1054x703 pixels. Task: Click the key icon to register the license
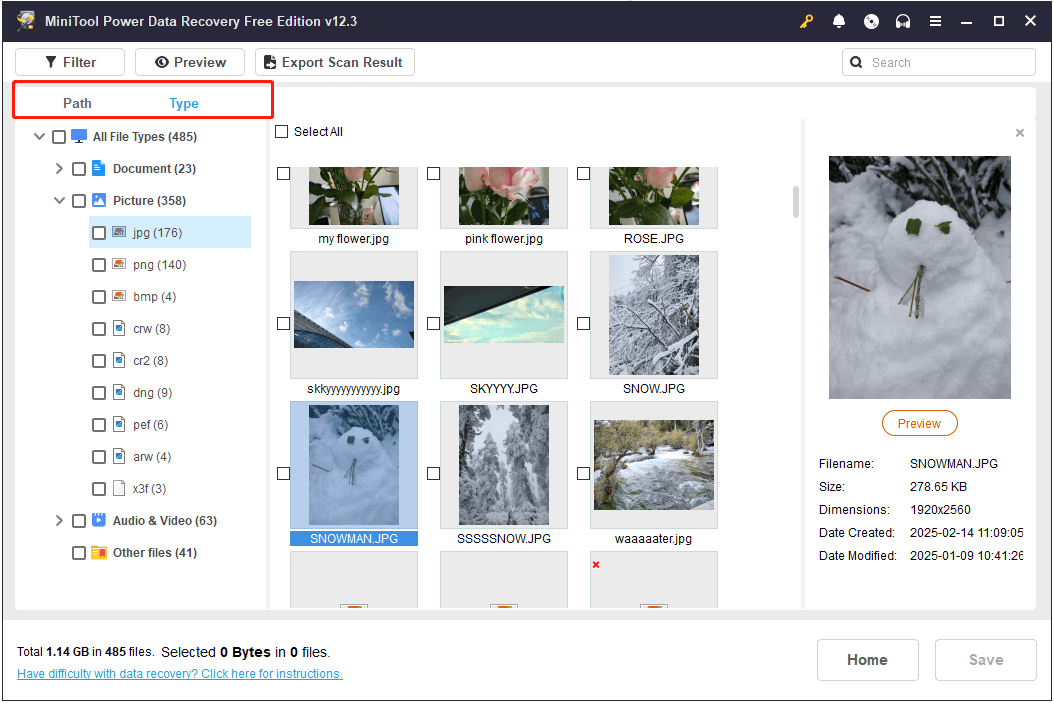pos(807,20)
